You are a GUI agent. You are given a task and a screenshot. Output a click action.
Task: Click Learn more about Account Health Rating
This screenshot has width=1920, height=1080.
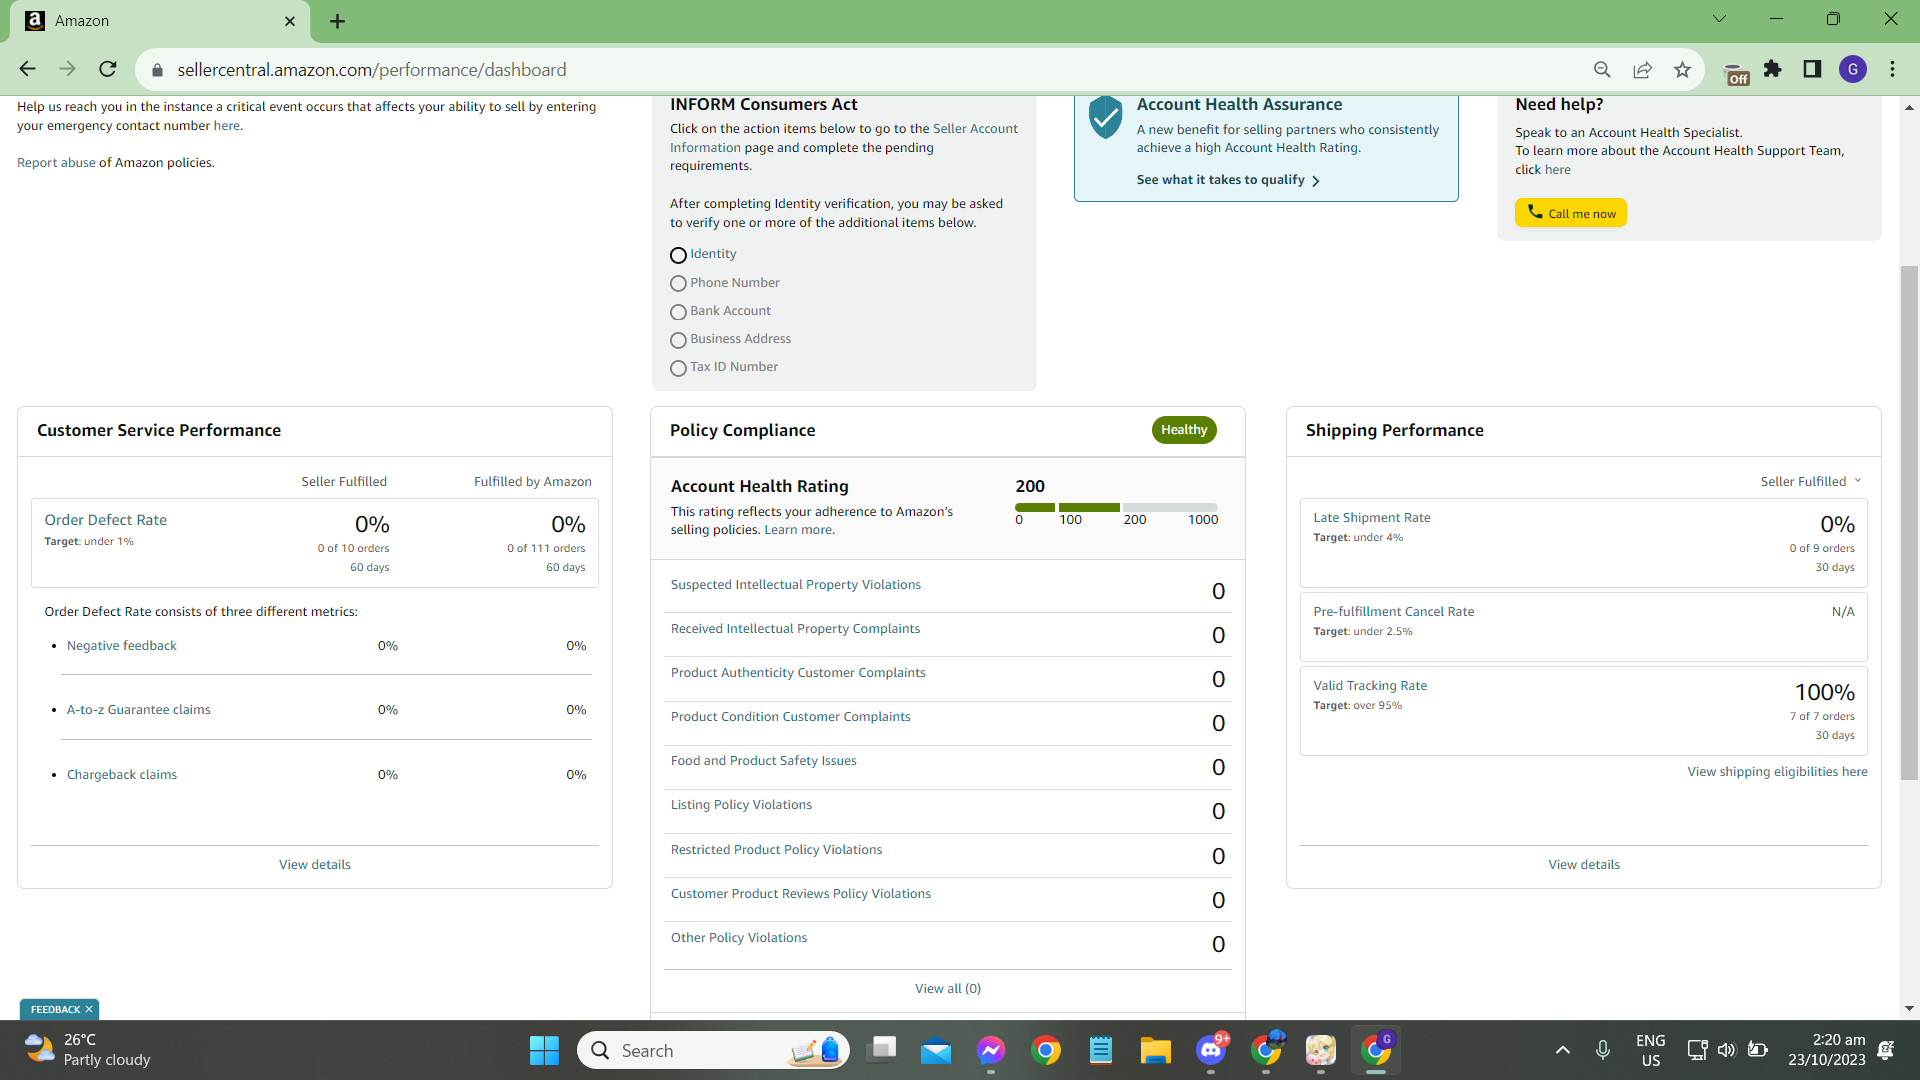pyautogui.click(x=798, y=530)
